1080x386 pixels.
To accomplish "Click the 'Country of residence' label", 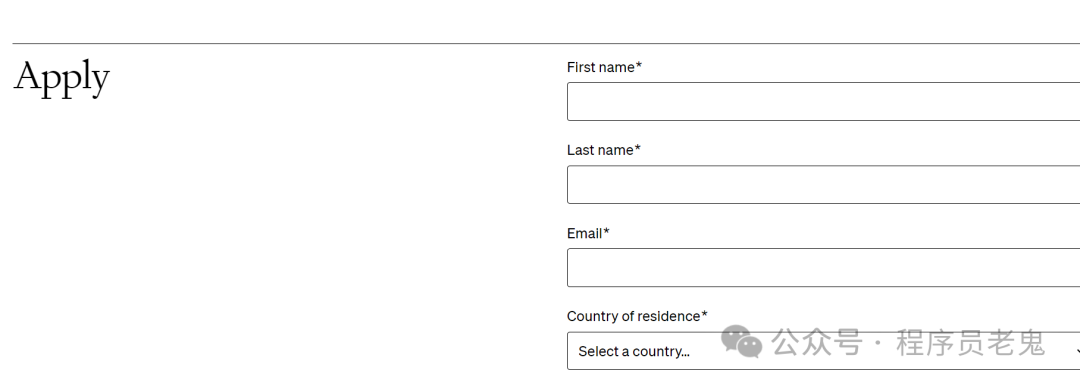I will point(634,316).
